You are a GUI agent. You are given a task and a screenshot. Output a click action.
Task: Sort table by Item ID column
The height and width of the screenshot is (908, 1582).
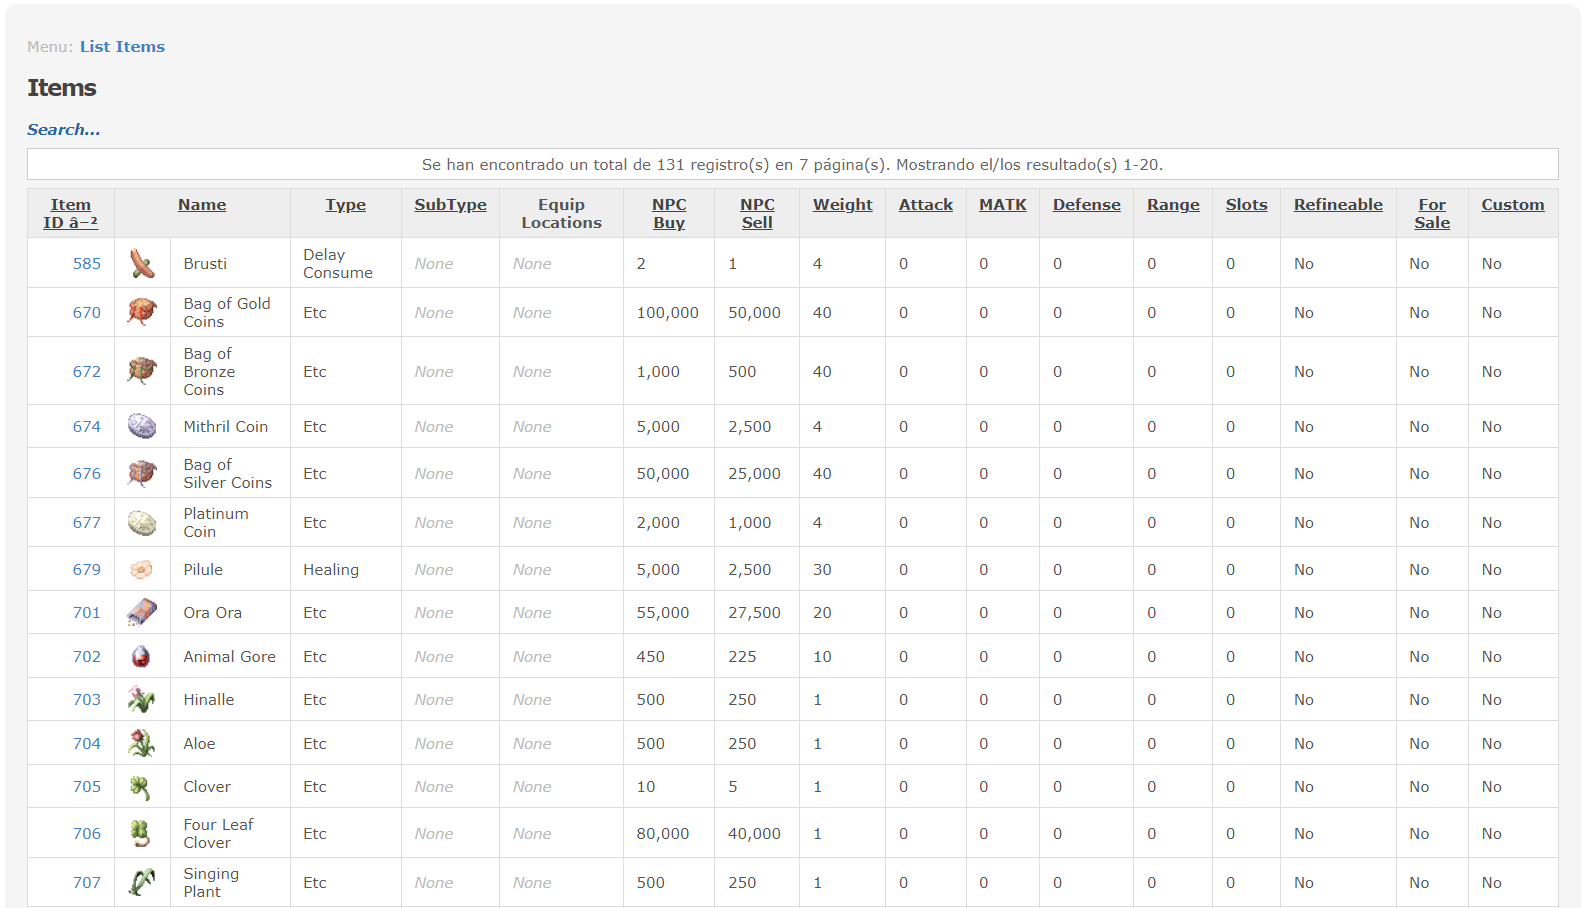70,213
